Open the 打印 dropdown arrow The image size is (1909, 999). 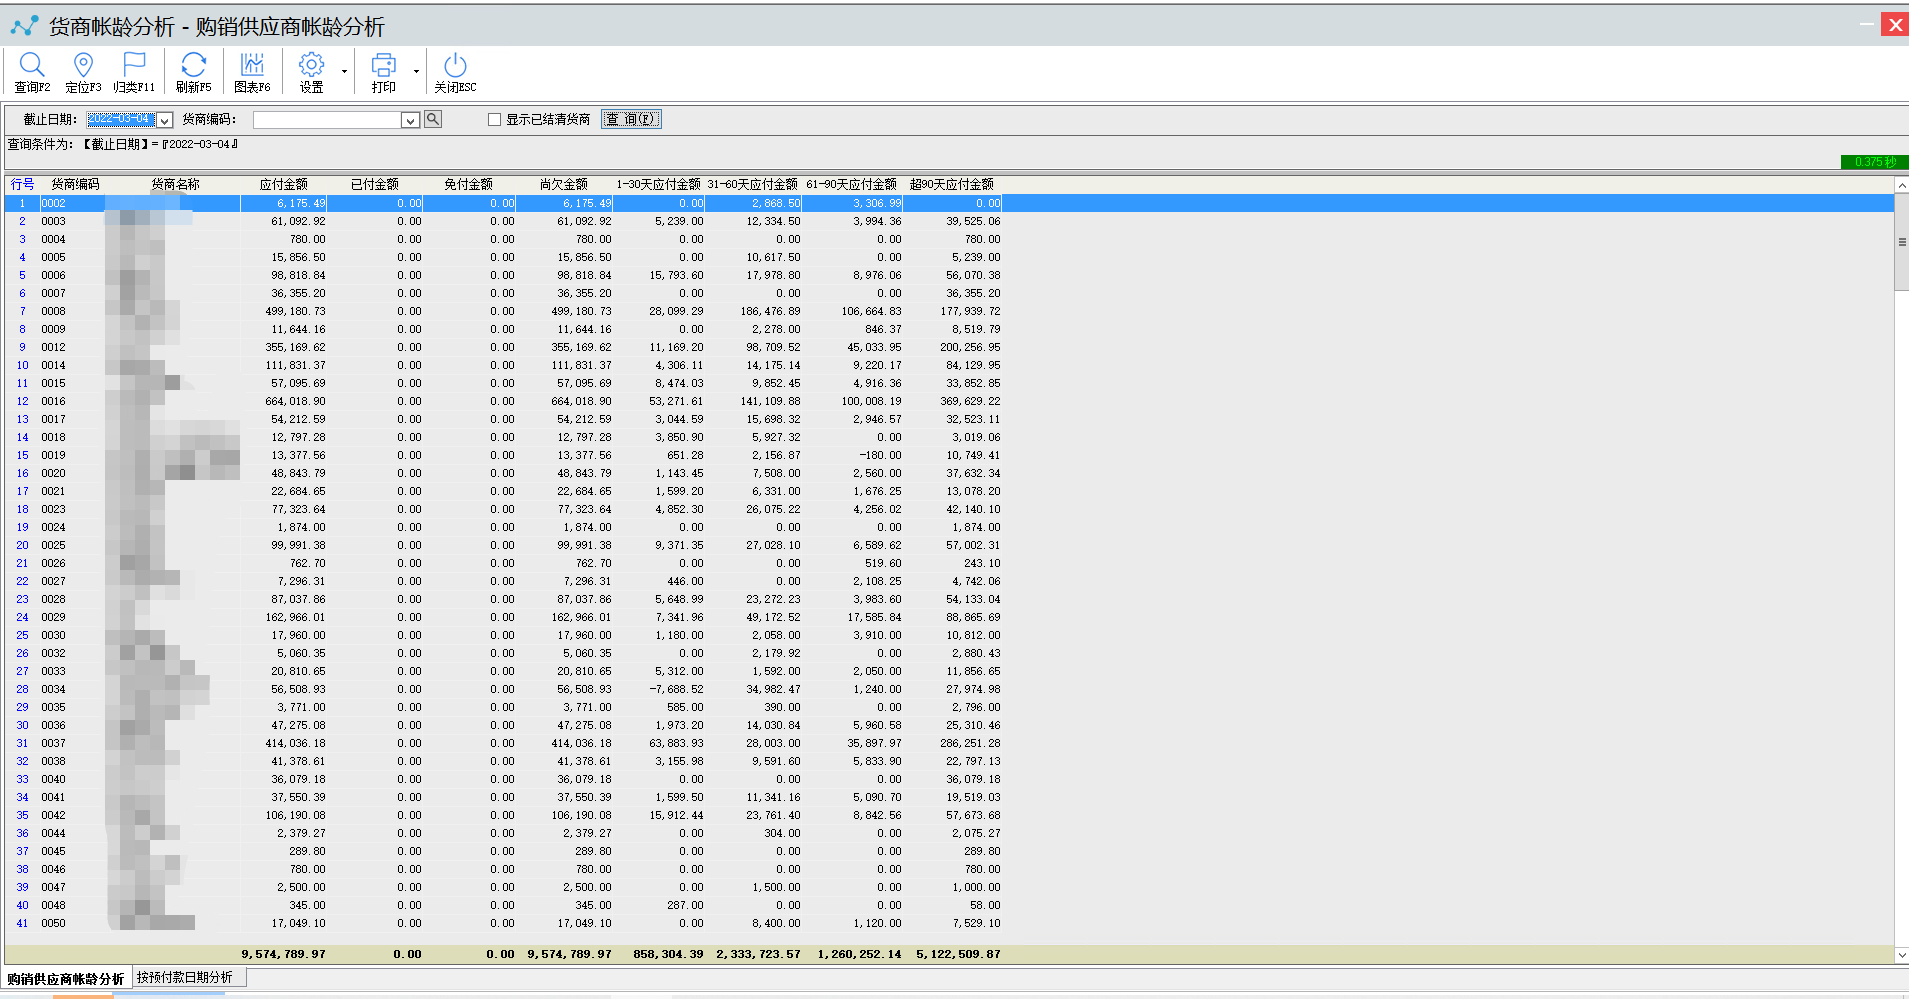pyautogui.click(x=416, y=72)
